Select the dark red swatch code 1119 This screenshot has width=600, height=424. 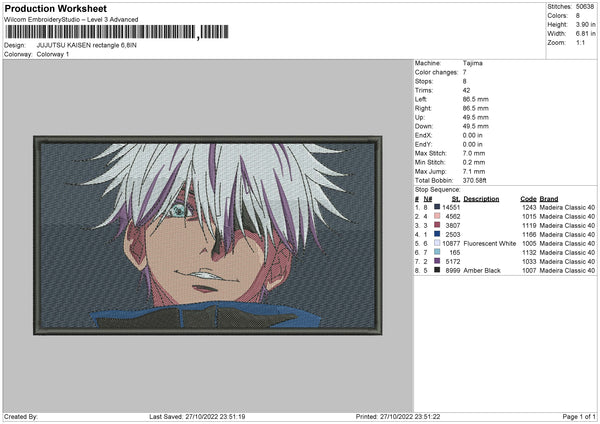[x=437, y=225]
